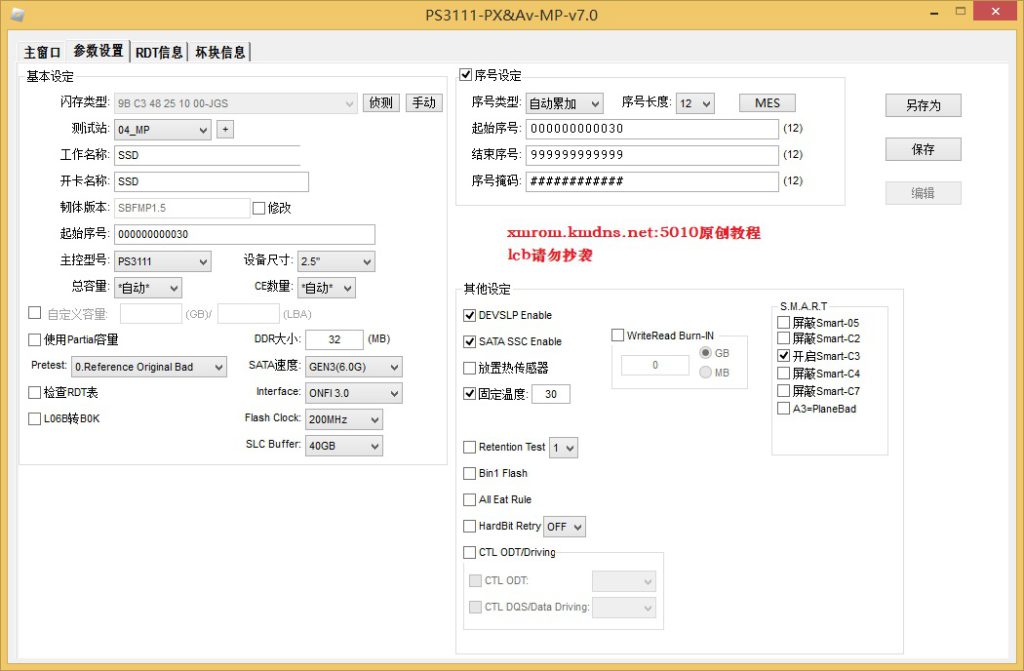Check the 屏蔽Smart-05 option
The image size is (1024, 671).
(784, 322)
